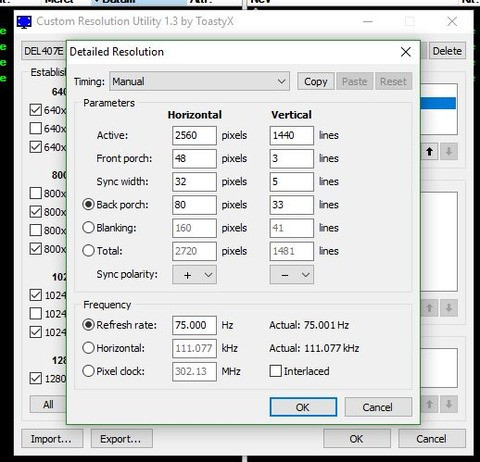Open the Timing dropdown set to Manual
The image size is (480, 462).
point(199,81)
